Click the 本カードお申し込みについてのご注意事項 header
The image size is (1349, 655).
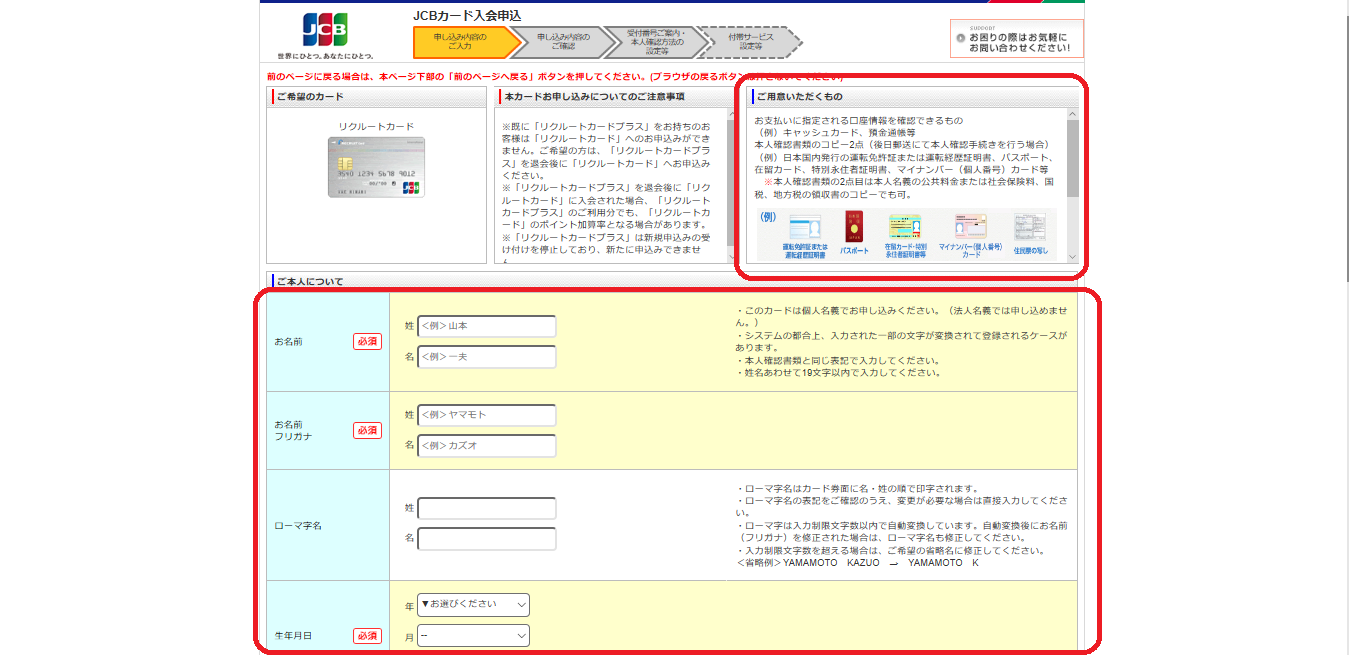(615, 96)
